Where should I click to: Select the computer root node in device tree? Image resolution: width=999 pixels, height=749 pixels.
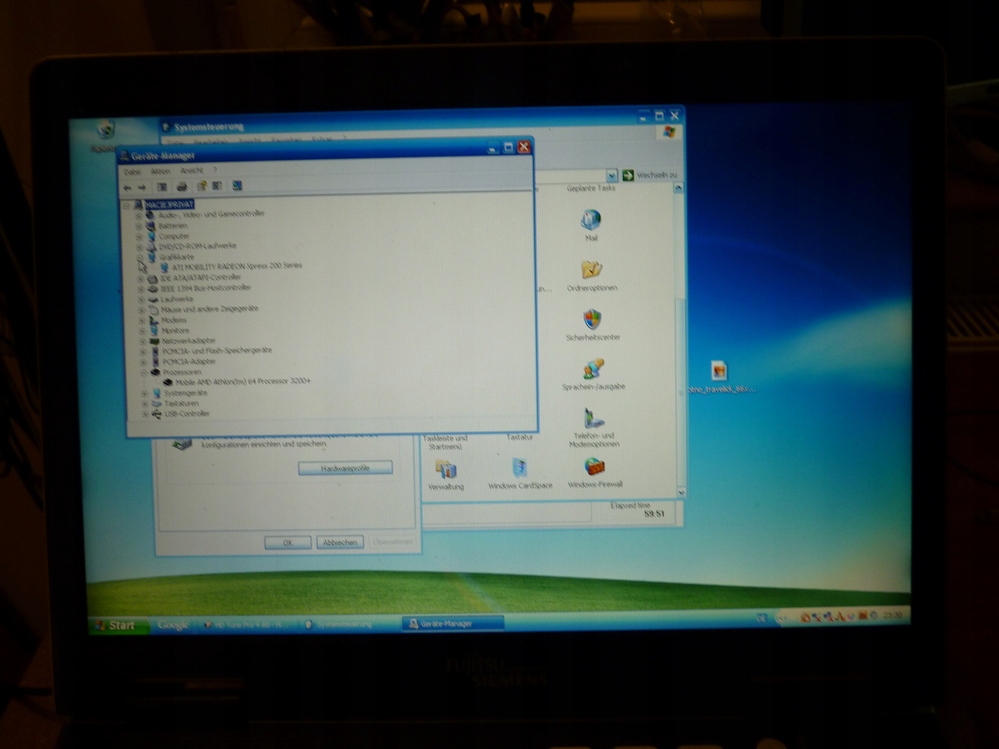(x=169, y=204)
